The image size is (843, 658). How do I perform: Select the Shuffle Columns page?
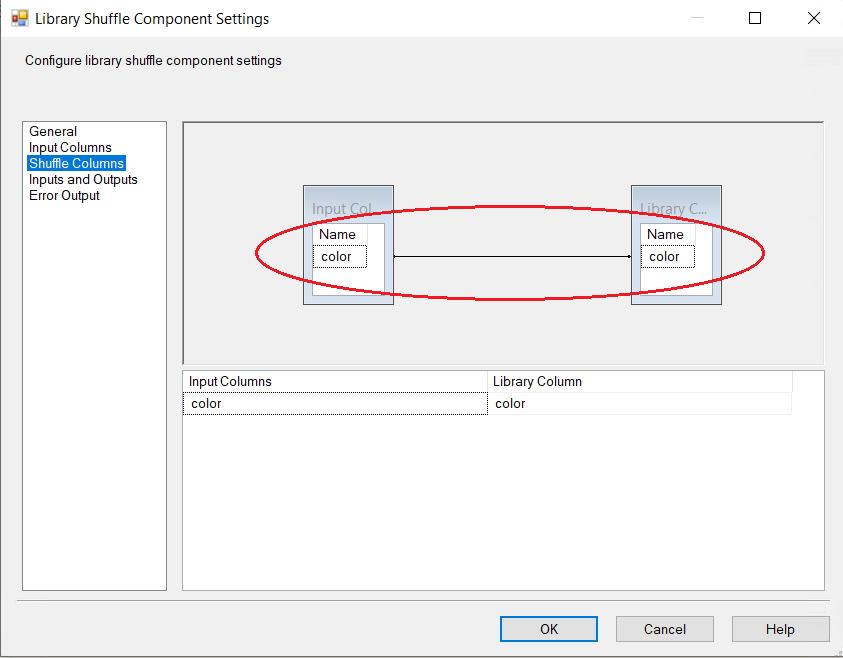(76, 163)
